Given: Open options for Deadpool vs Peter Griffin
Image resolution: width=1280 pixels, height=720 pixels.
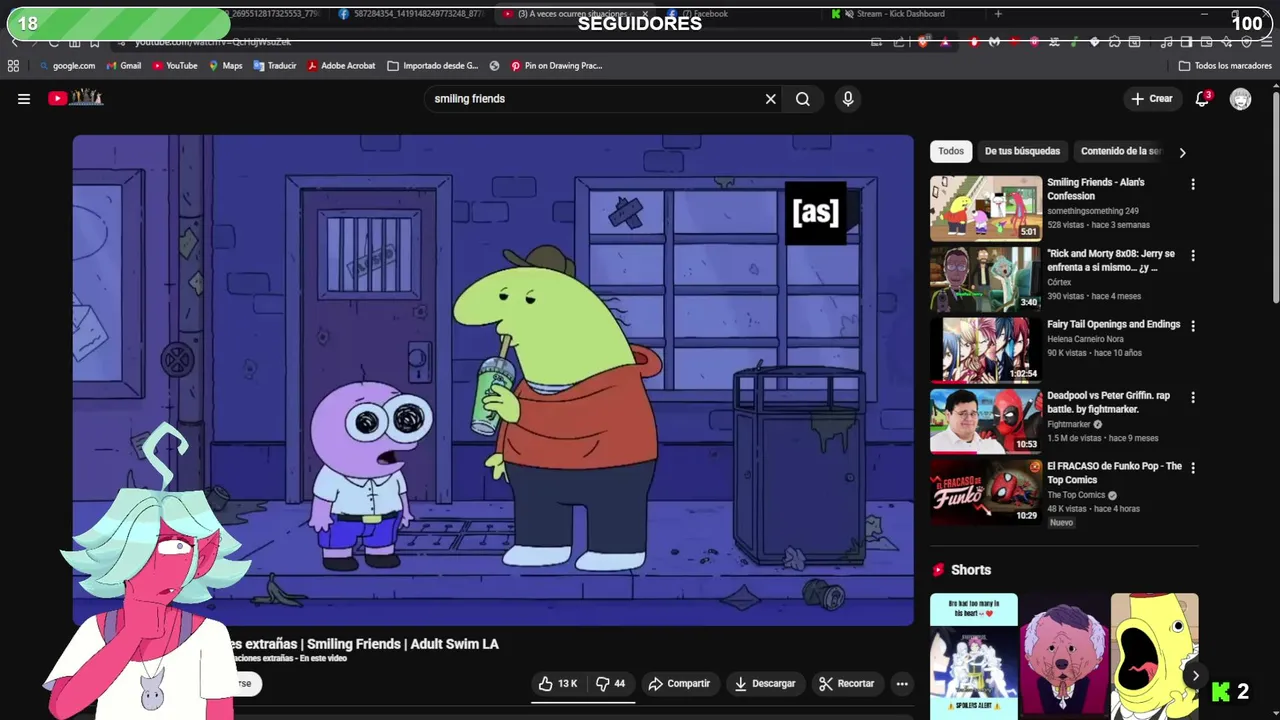Looking at the screenshot, I should click(1192, 397).
